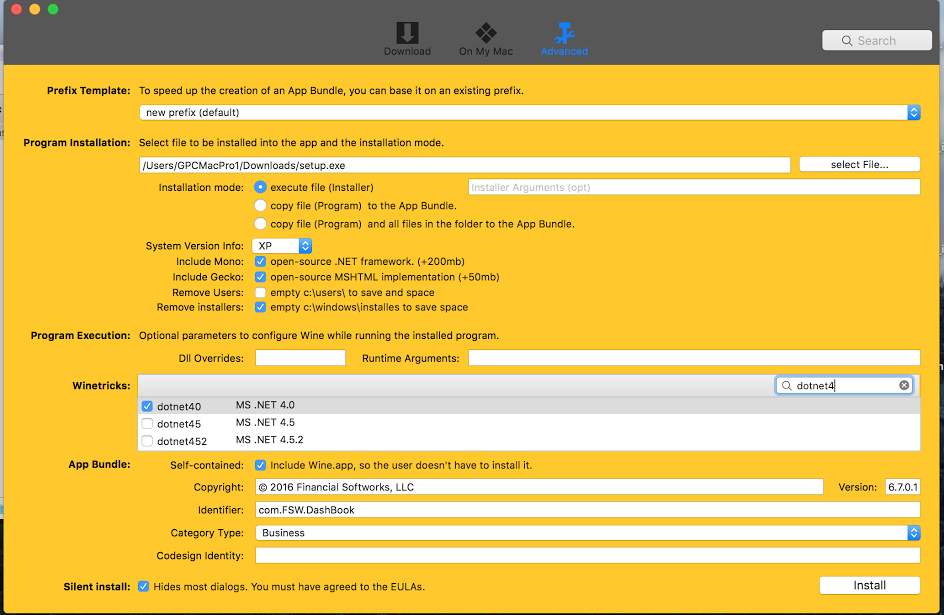Click the green zoom window button
Image resolution: width=944 pixels, height=615 pixels.
(53, 9)
